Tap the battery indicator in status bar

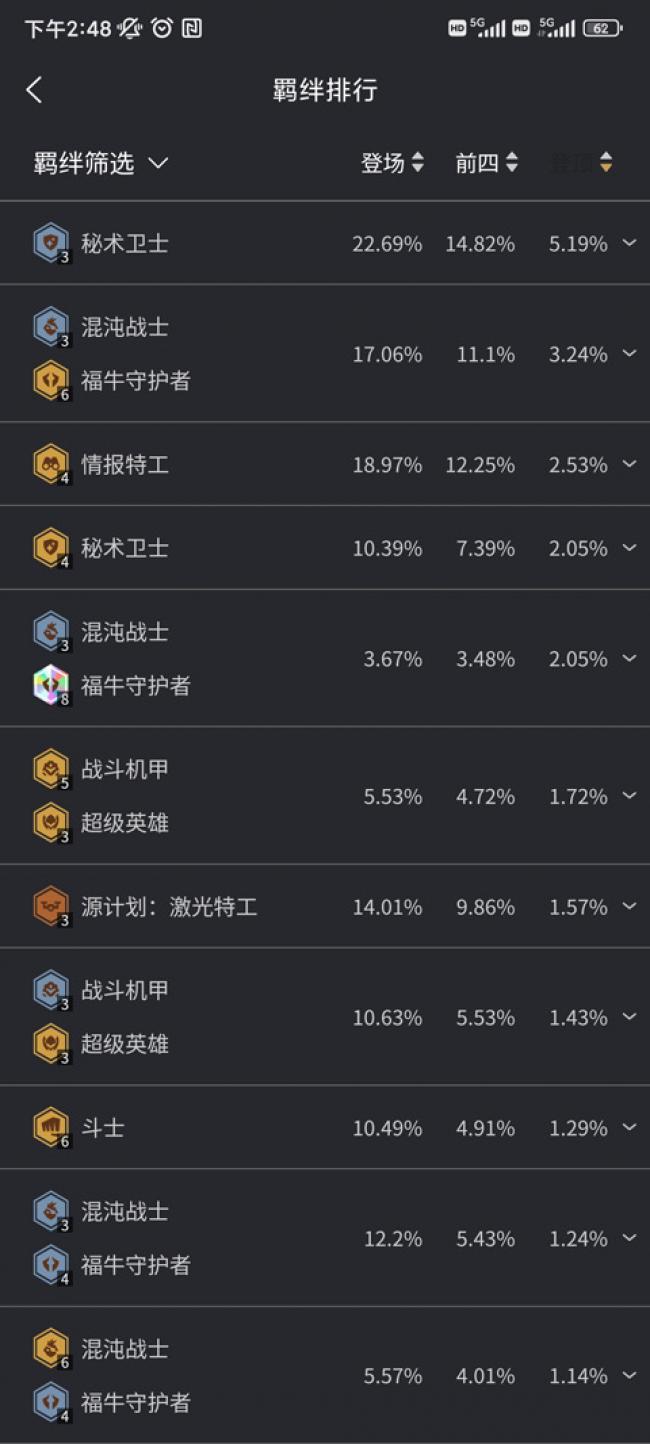pos(601,29)
